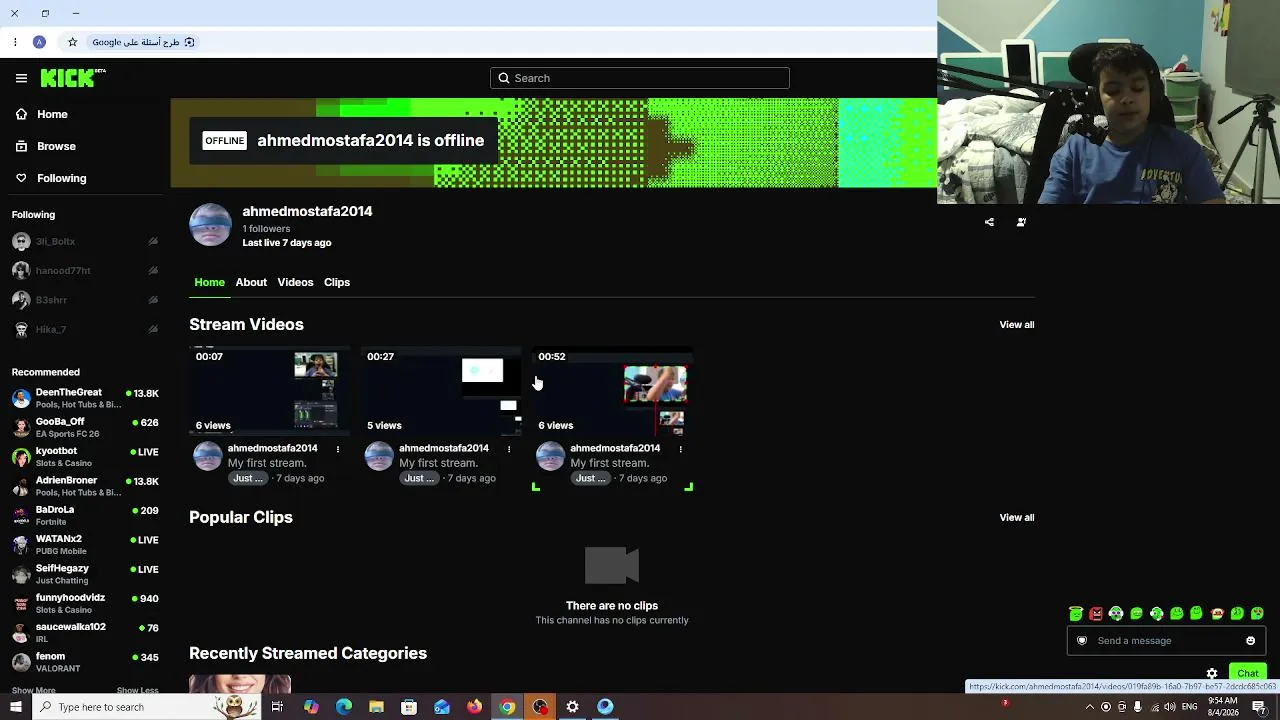Screen dimensions: 1280x720
Task: Open recommended channel SeifHegazy
Action: (x=85, y=574)
